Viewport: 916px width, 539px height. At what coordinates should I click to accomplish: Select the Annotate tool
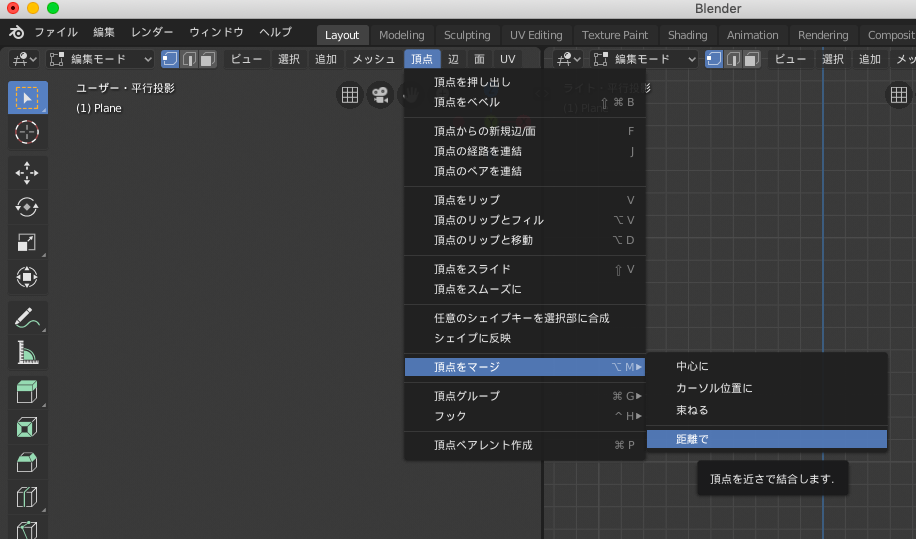click(x=27, y=318)
